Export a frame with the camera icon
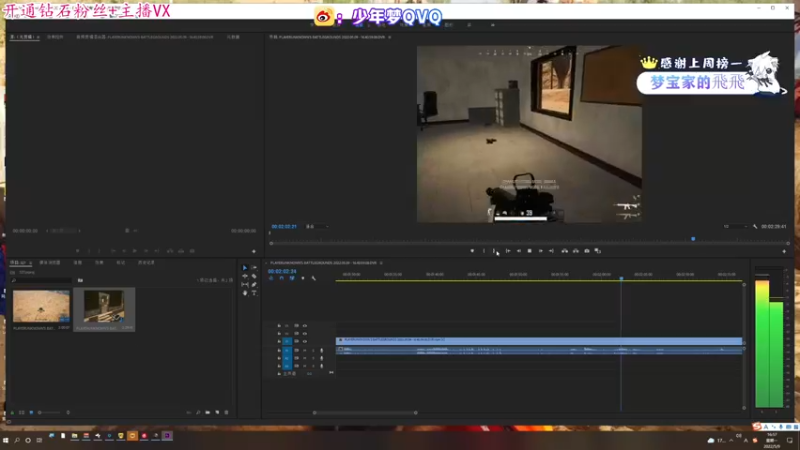This screenshot has width=800, height=450. click(587, 251)
